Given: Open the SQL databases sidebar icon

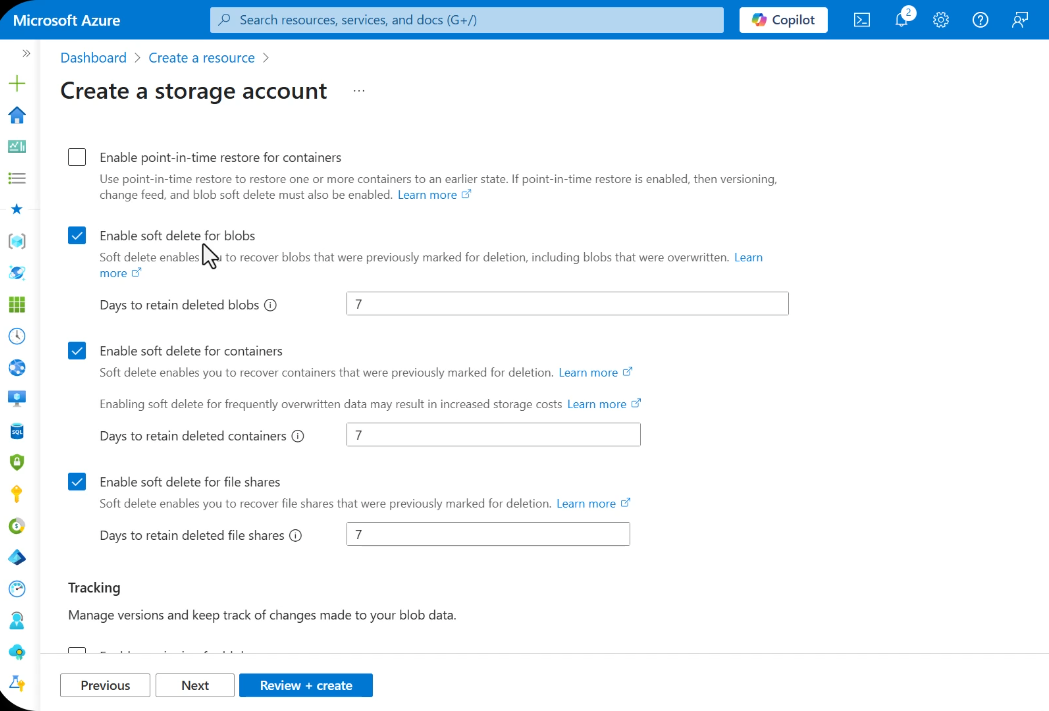Looking at the screenshot, I should (x=16, y=430).
